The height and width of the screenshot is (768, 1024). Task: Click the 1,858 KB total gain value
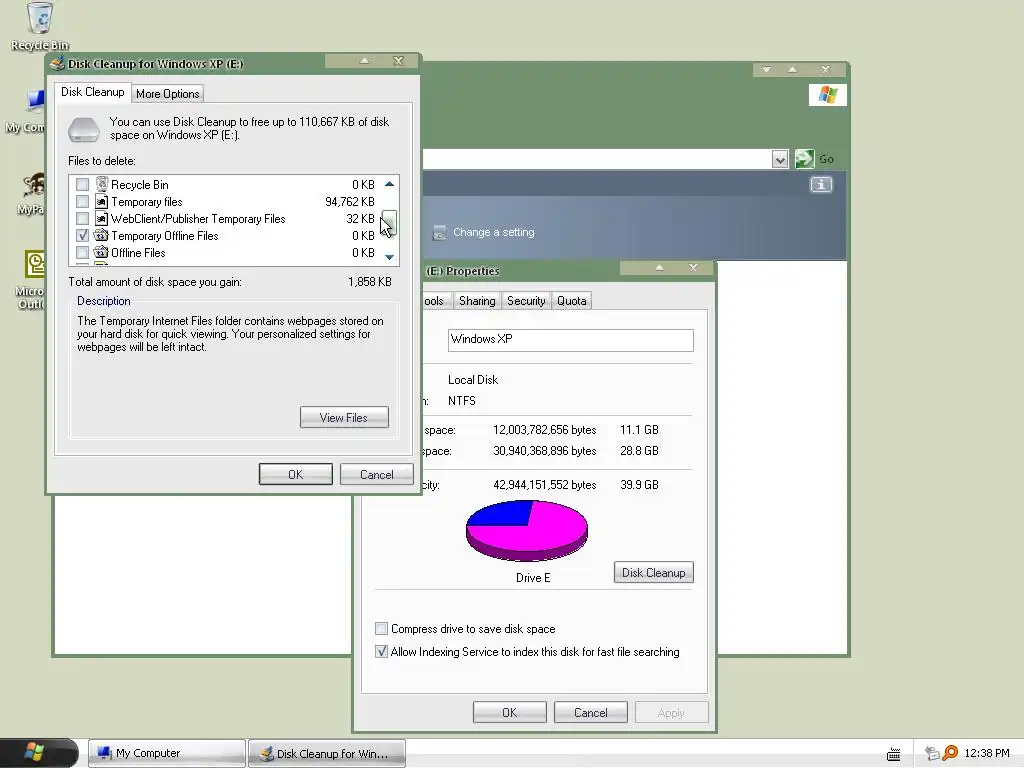pyautogui.click(x=370, y=281)
